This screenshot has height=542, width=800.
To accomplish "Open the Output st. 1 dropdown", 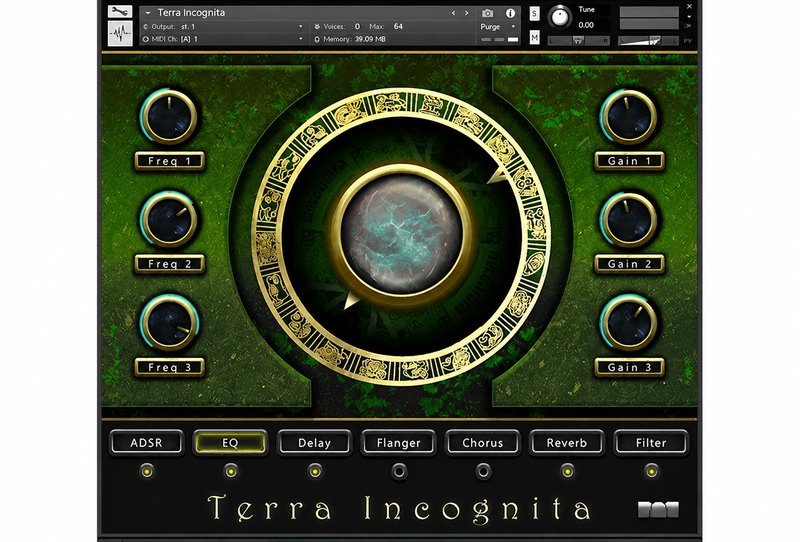I will pos(301,27).
